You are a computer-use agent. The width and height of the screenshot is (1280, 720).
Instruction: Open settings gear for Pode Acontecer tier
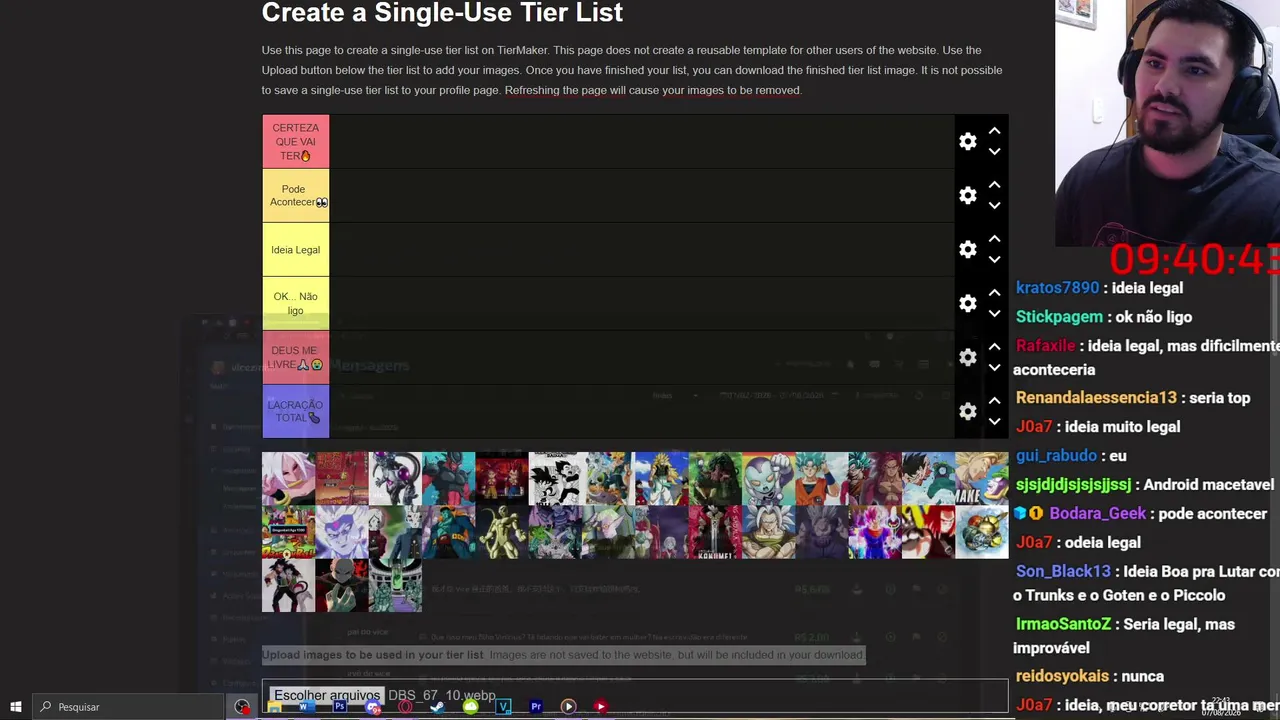[967, 196]
